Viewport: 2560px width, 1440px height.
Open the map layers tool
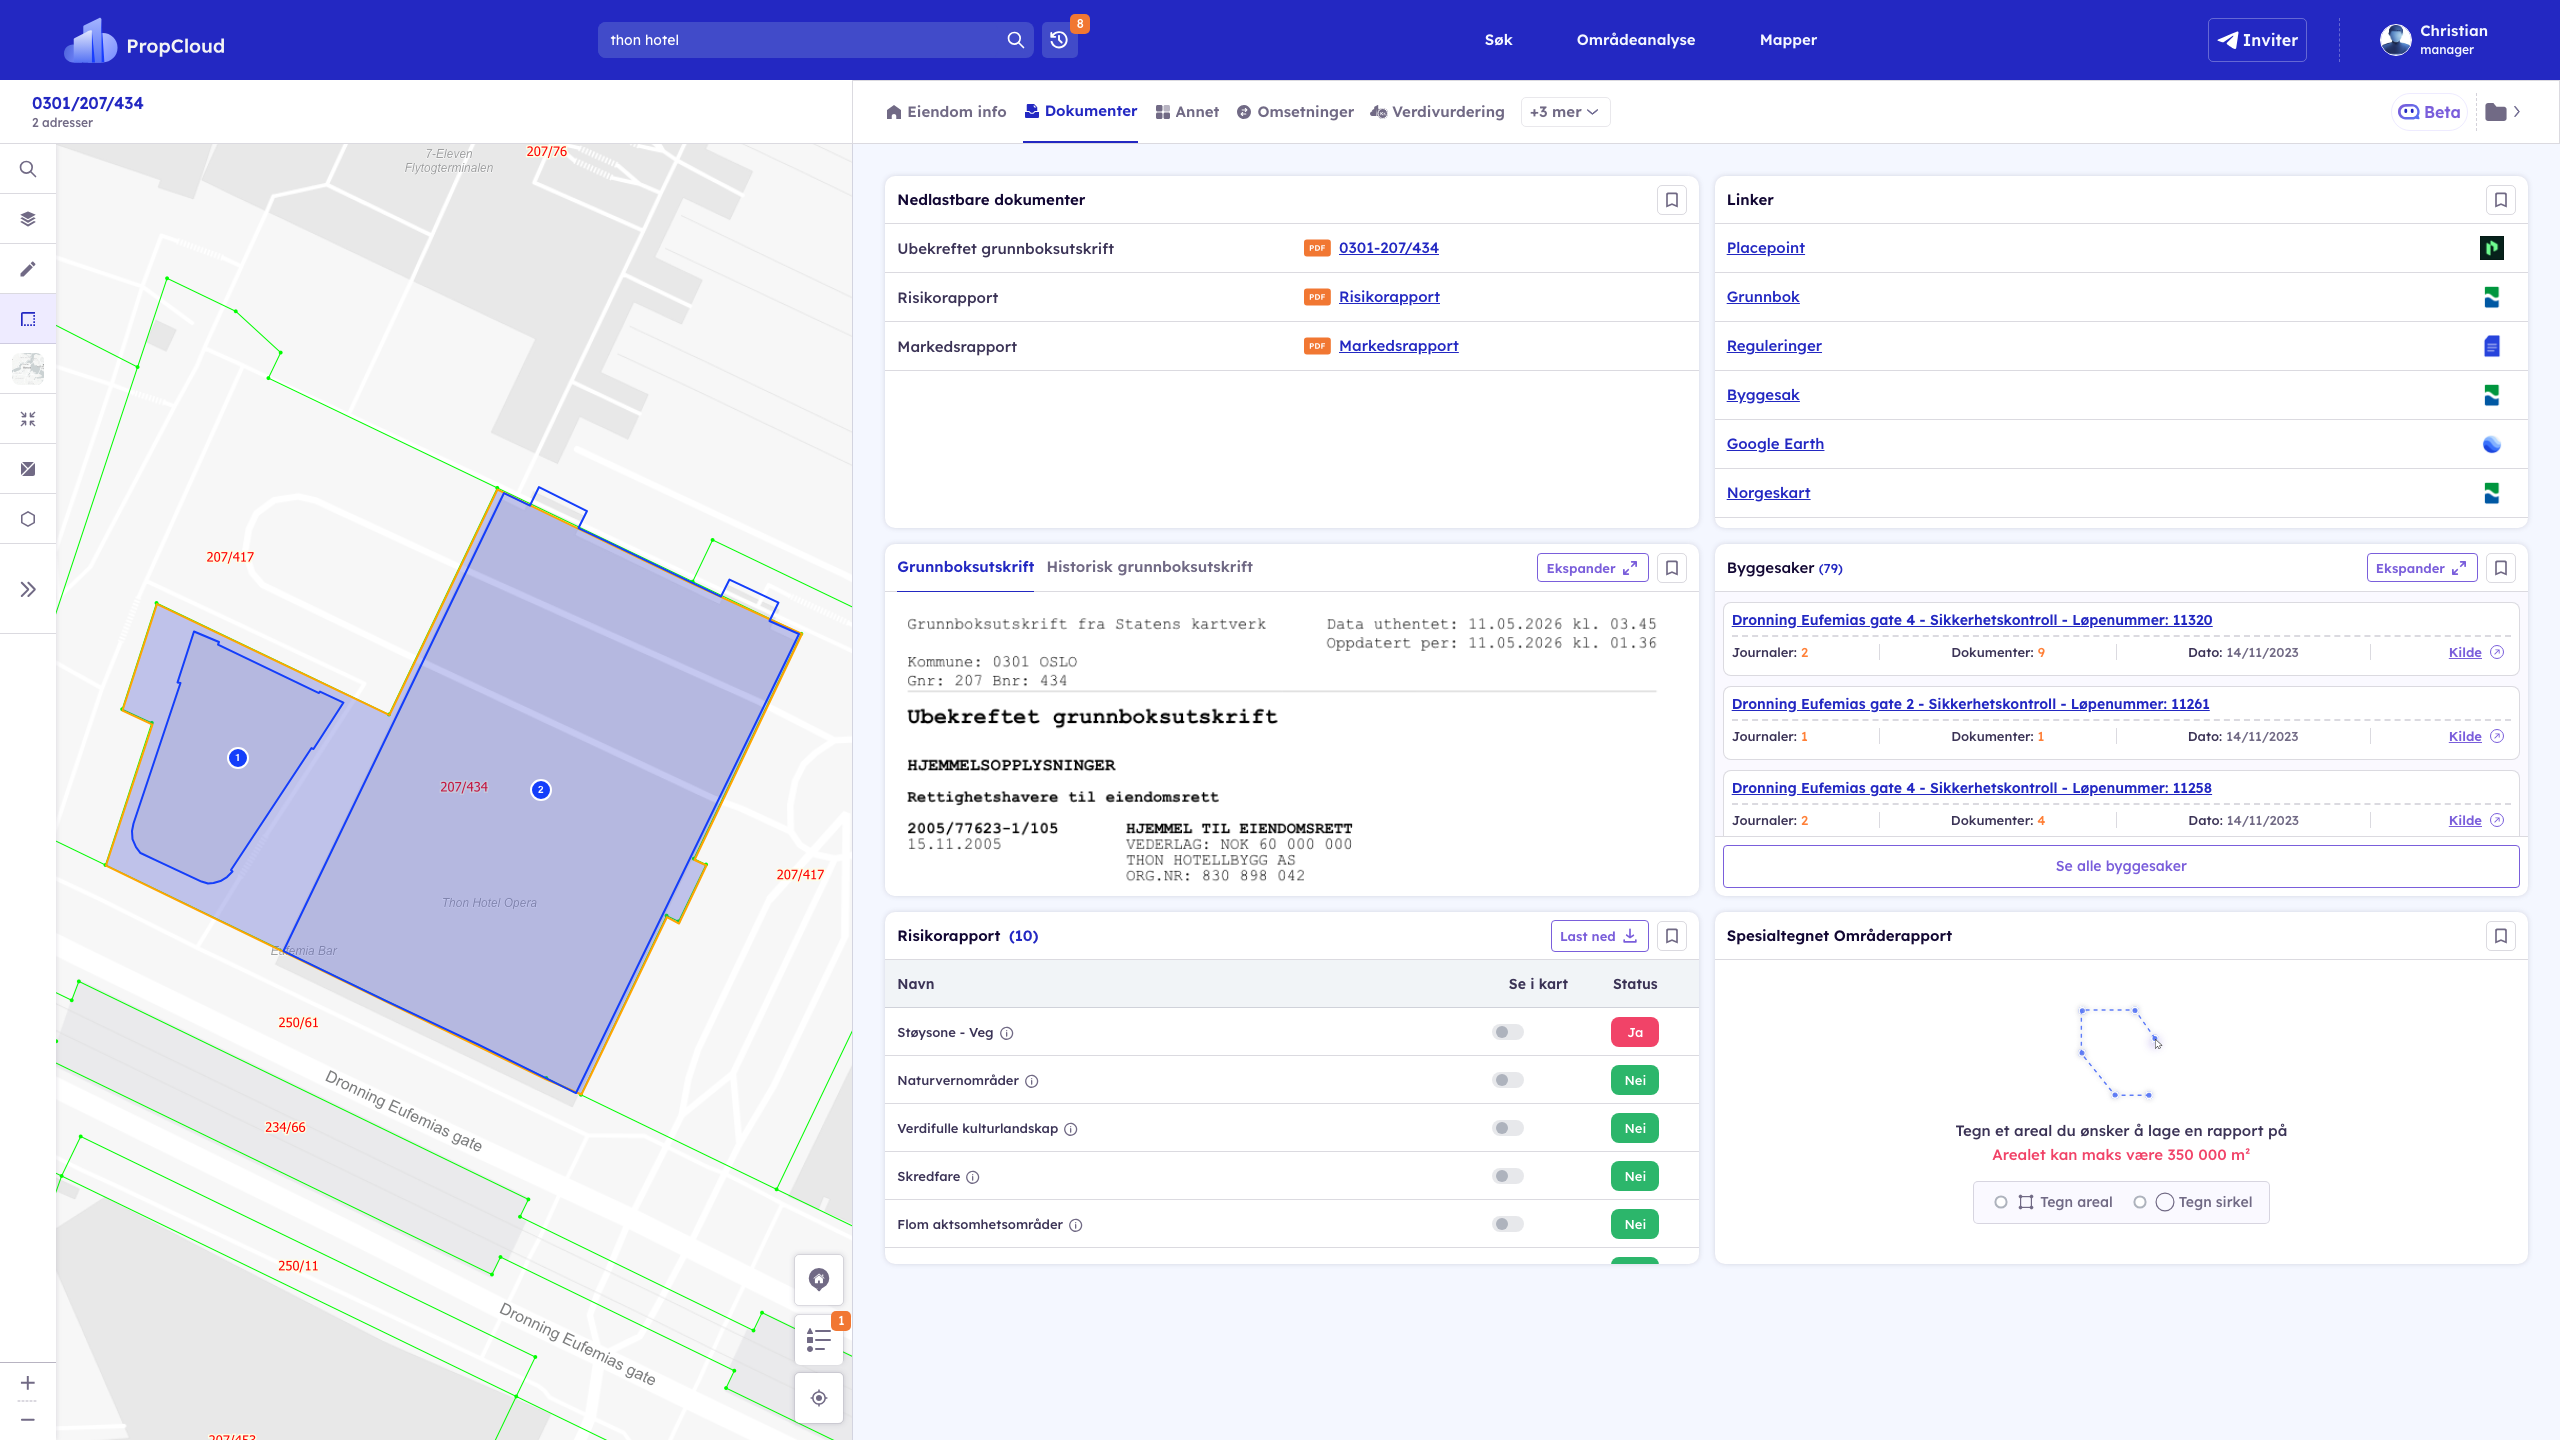click(x=28, y=219)
